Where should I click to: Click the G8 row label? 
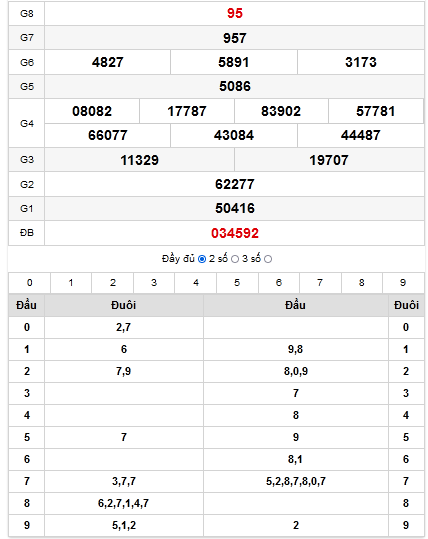click(27, 13)
